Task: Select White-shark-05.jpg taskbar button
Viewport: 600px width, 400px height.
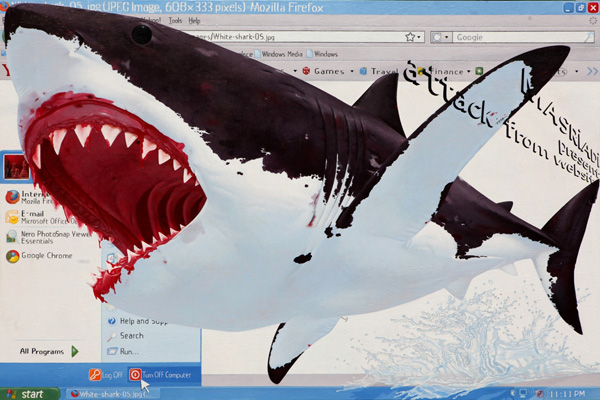Action: (x=112, y=394)
